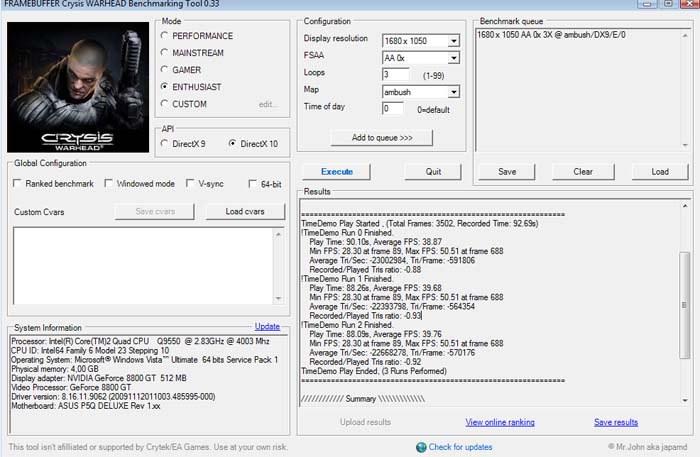Click the Physical memory 4,00 GB line

tap(55, 369)
